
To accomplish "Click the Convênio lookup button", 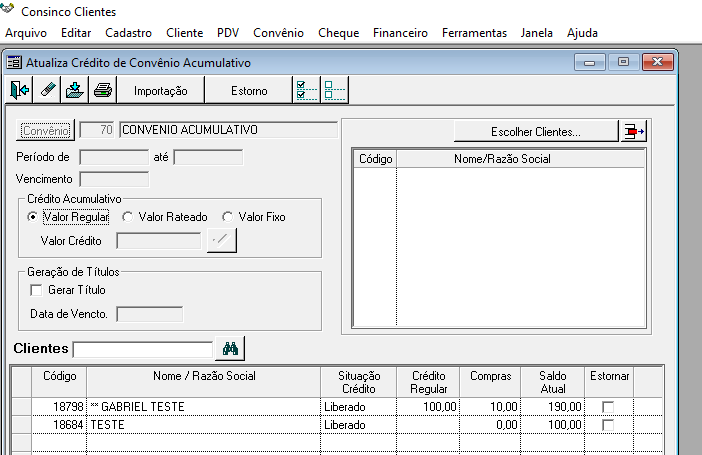I will 45,130.
